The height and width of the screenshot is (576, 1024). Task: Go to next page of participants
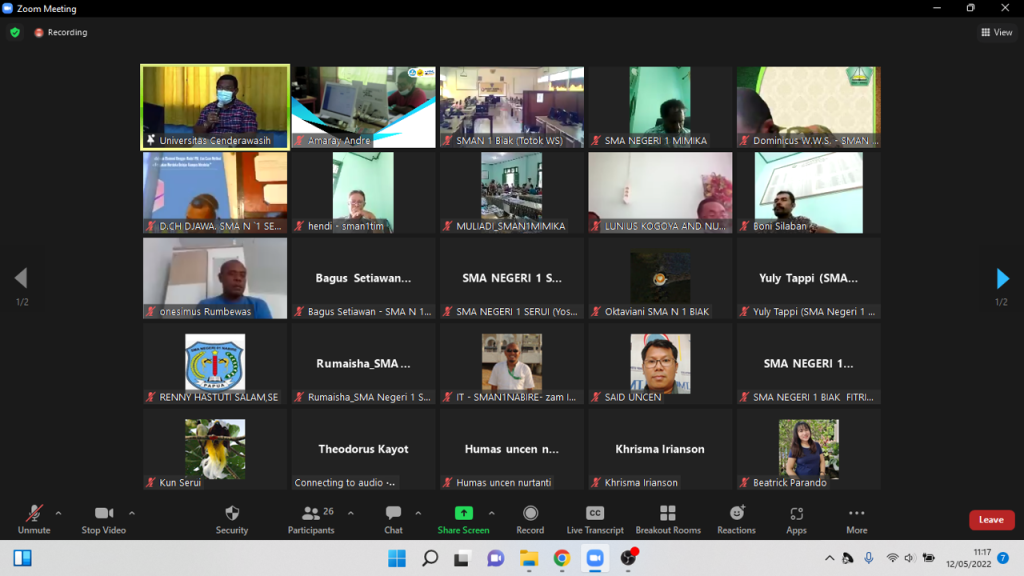1002,278
